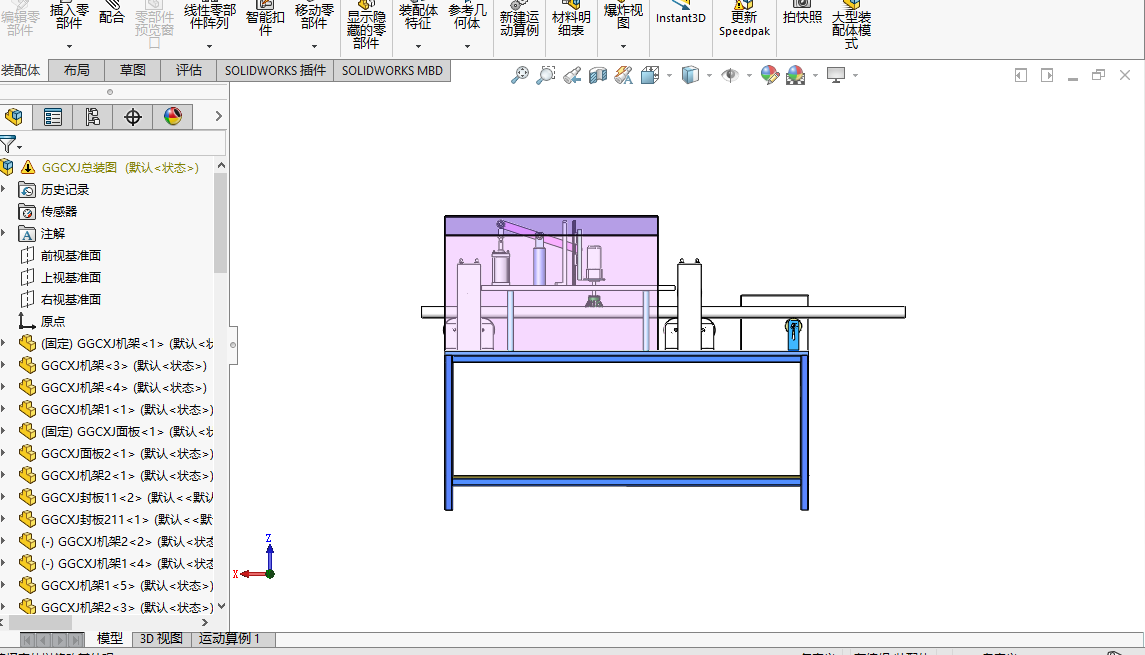This screenshot has height=655, width=1145.
Task: Click tree scrollbar down arrow
Action: [x=221, y=606]
